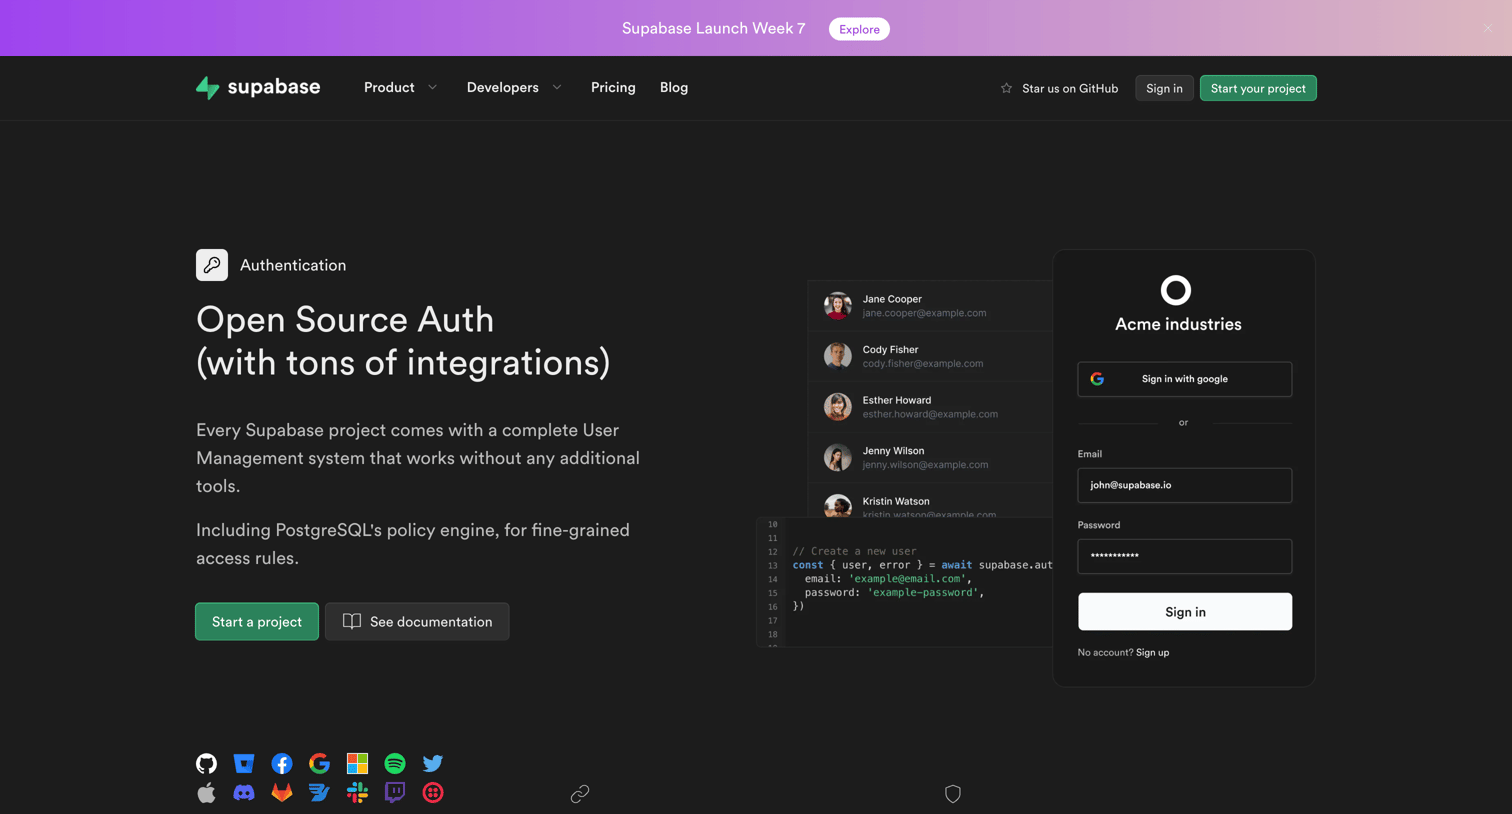Click the Apple provider icon
Viewport: 1512px width, 814px height.
206,793
